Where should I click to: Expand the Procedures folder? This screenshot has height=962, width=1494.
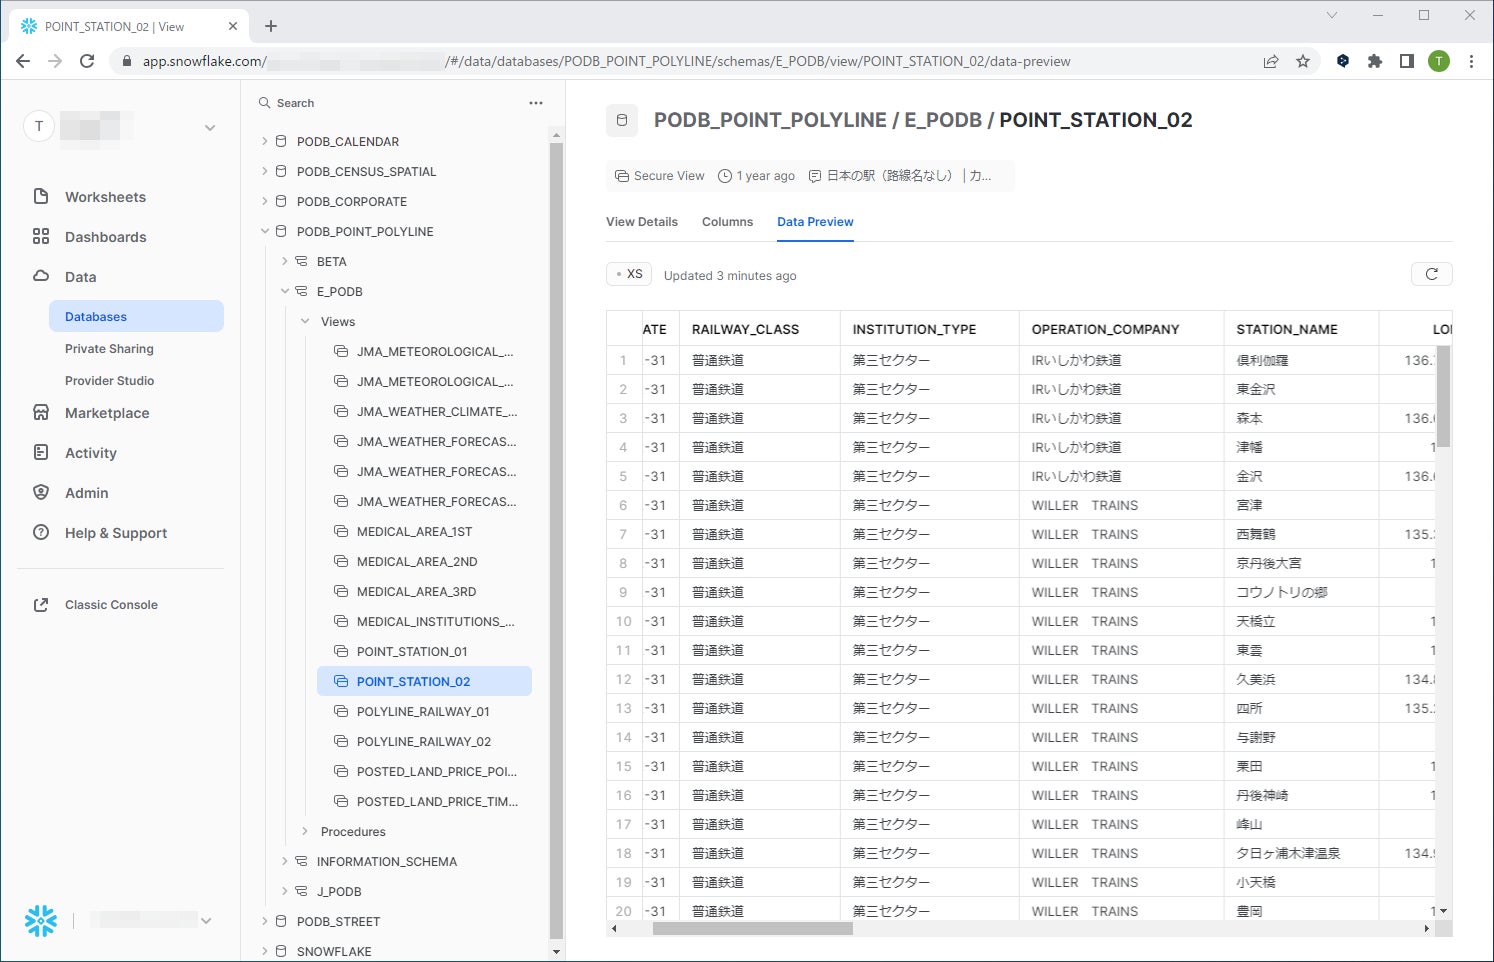pyautogui.click(x=305, y=831)
